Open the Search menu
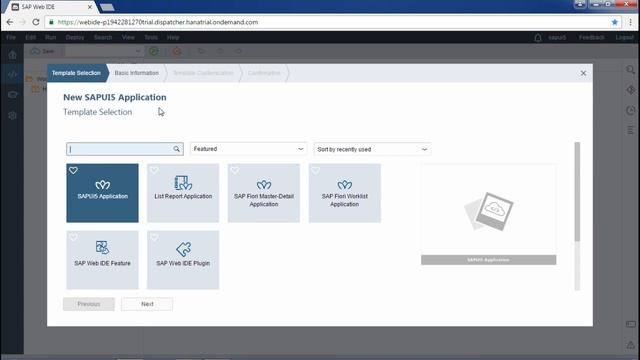This screenshot has height=360, width=640. (103, 37)
